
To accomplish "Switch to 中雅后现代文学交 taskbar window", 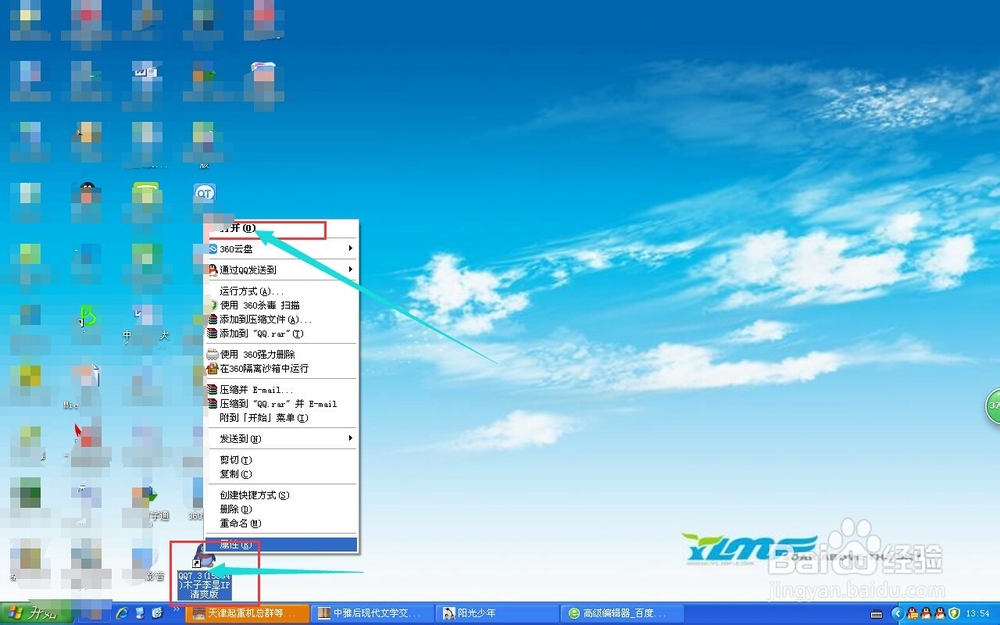I will [x=373, y=614].
